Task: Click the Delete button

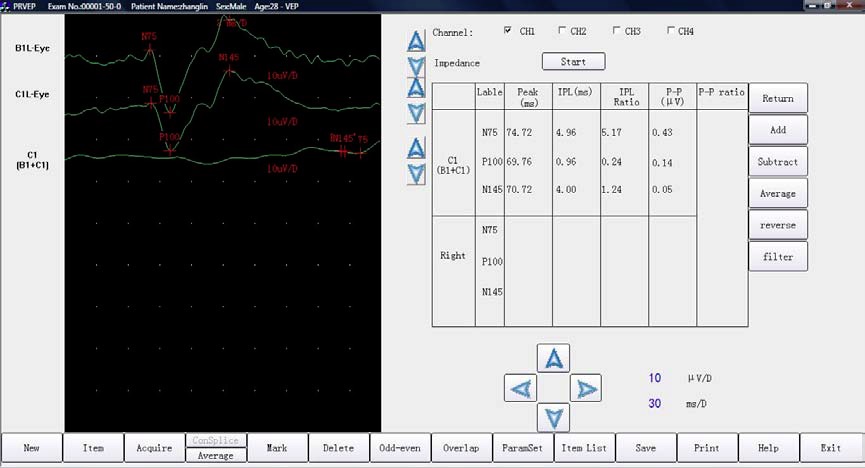Action: (339, 448)
